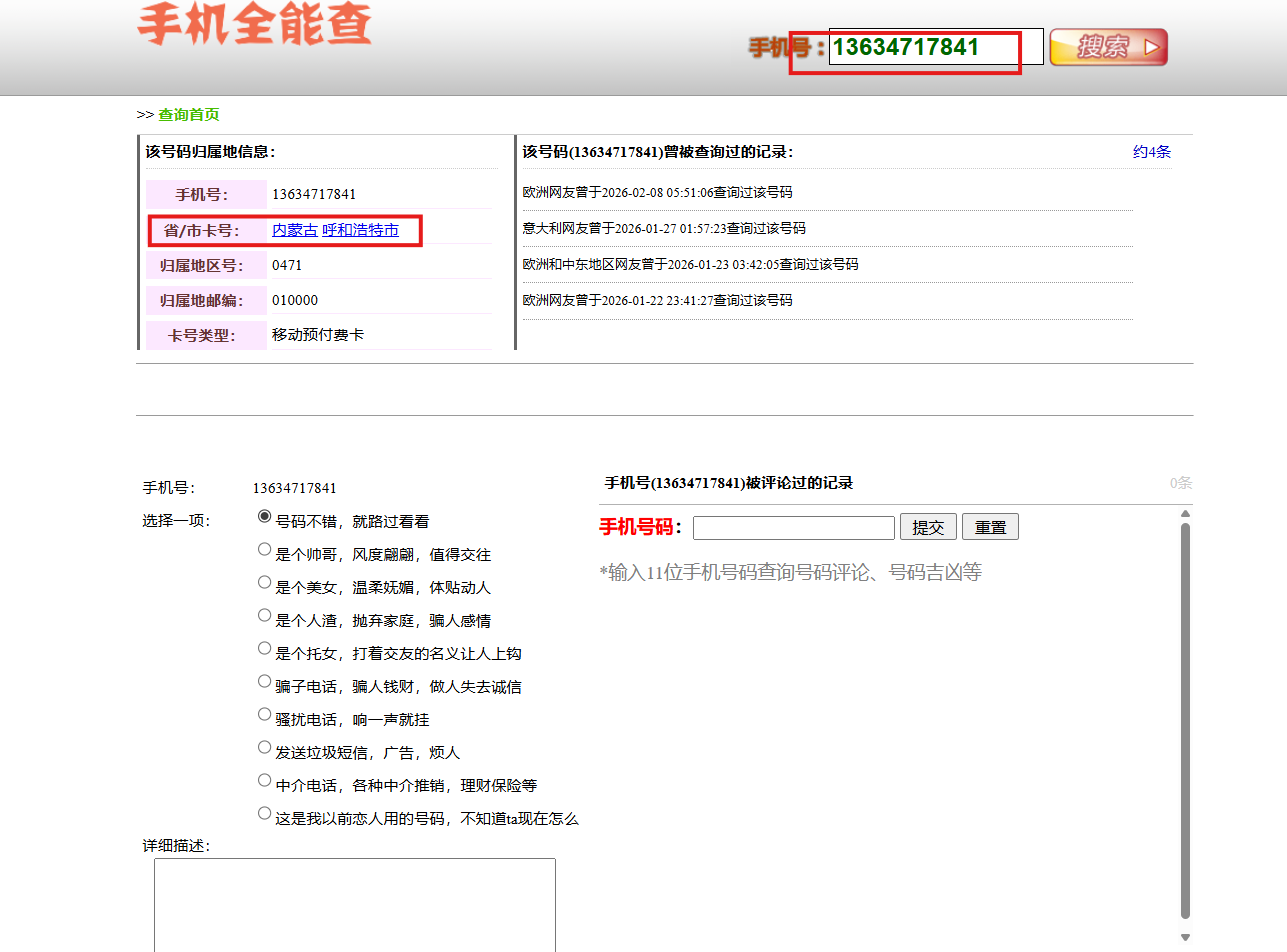
Task: Select the 骚扰电话 radio option
Action: click(x=264, y=714)
